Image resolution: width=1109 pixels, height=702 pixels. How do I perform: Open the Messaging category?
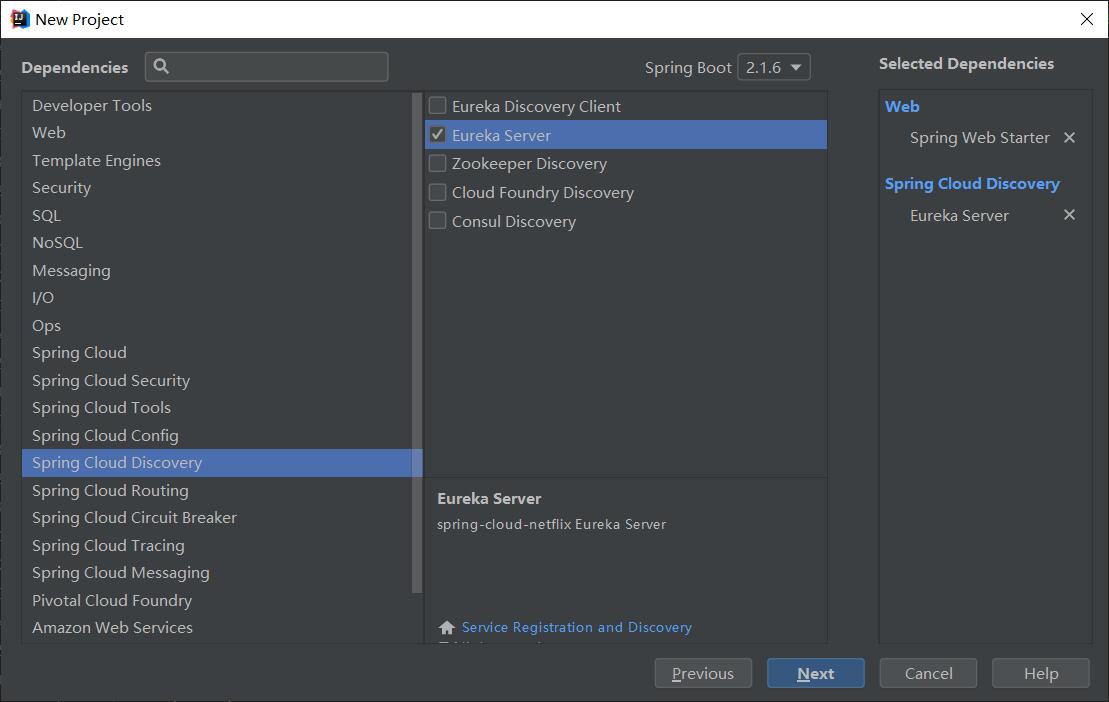(216, 271)
